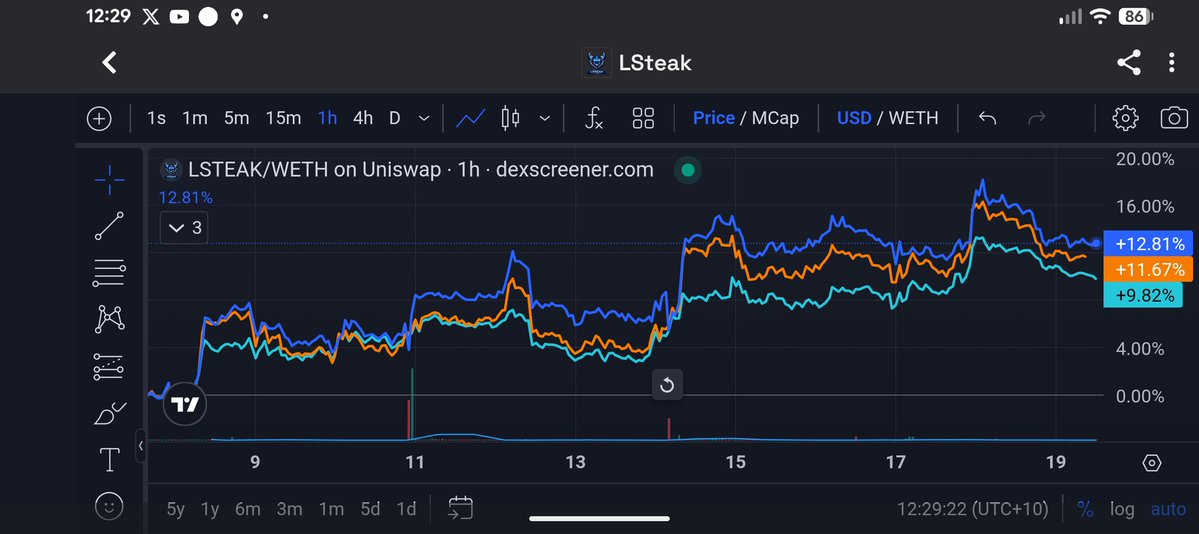Click the TradingView logo
Viewport: 1199px width, 534px height.
[185, 404]
